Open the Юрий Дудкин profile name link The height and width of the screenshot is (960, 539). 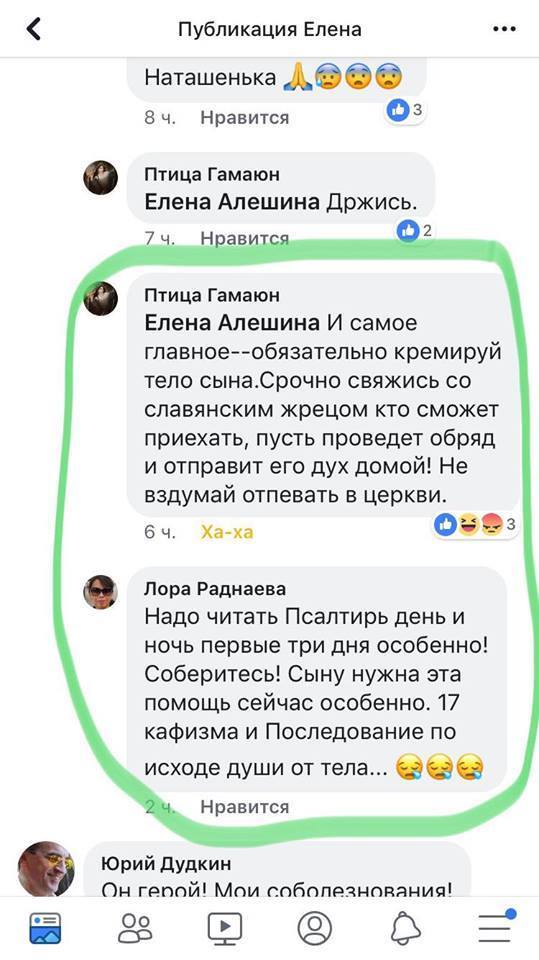pyautogui.click(x=166, y=863)
